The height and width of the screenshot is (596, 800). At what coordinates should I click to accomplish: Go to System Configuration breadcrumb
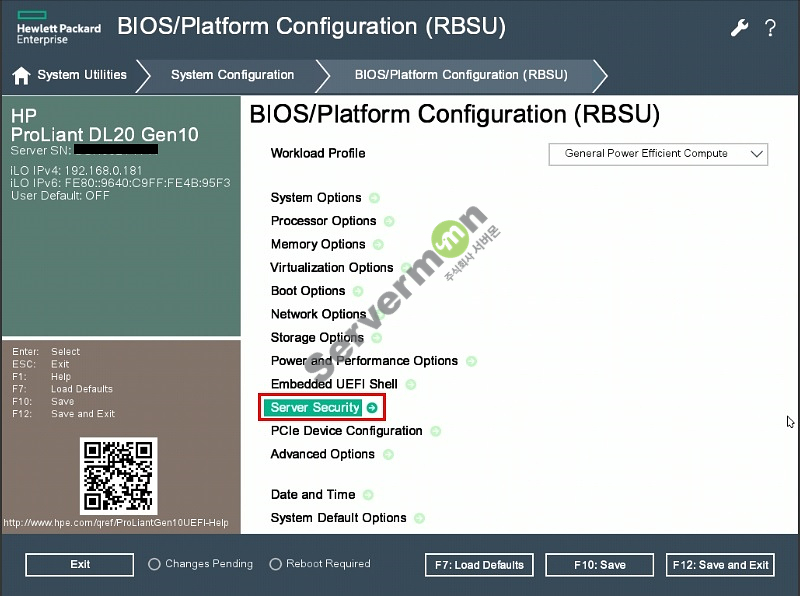tap(233, 75)
